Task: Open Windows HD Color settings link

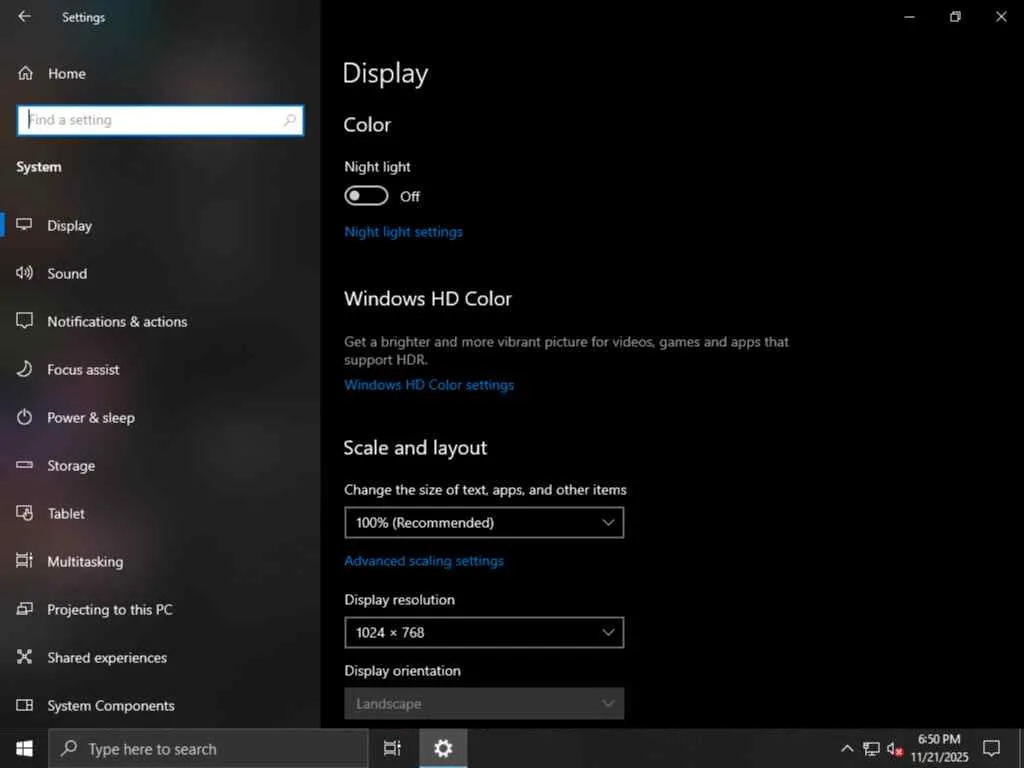Action: 428,385
